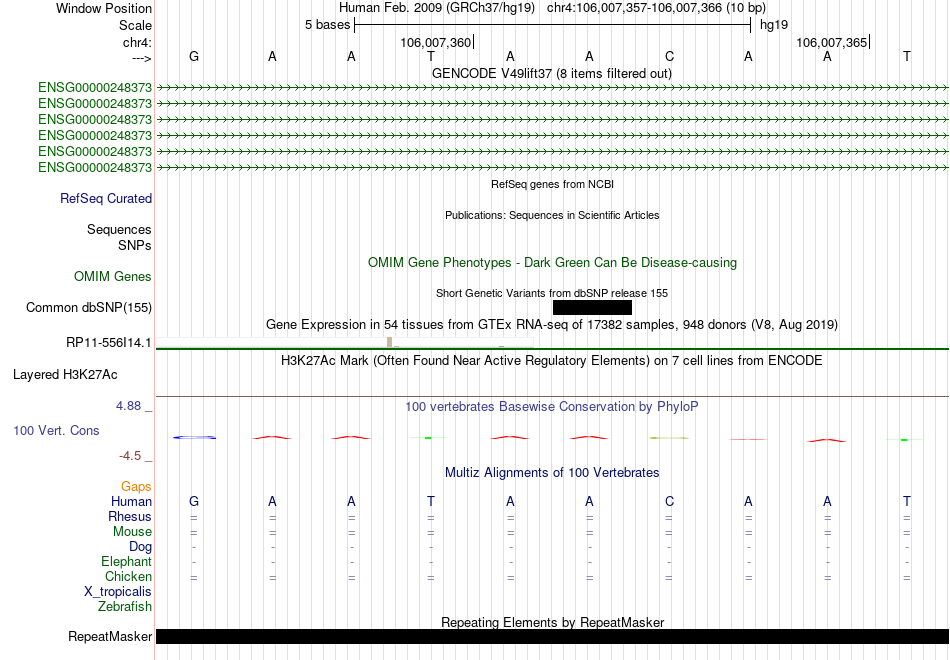The image size is (950, 660).
Task: Click the G base in chr4 sequence row
Action: click(x=194, y=56)
